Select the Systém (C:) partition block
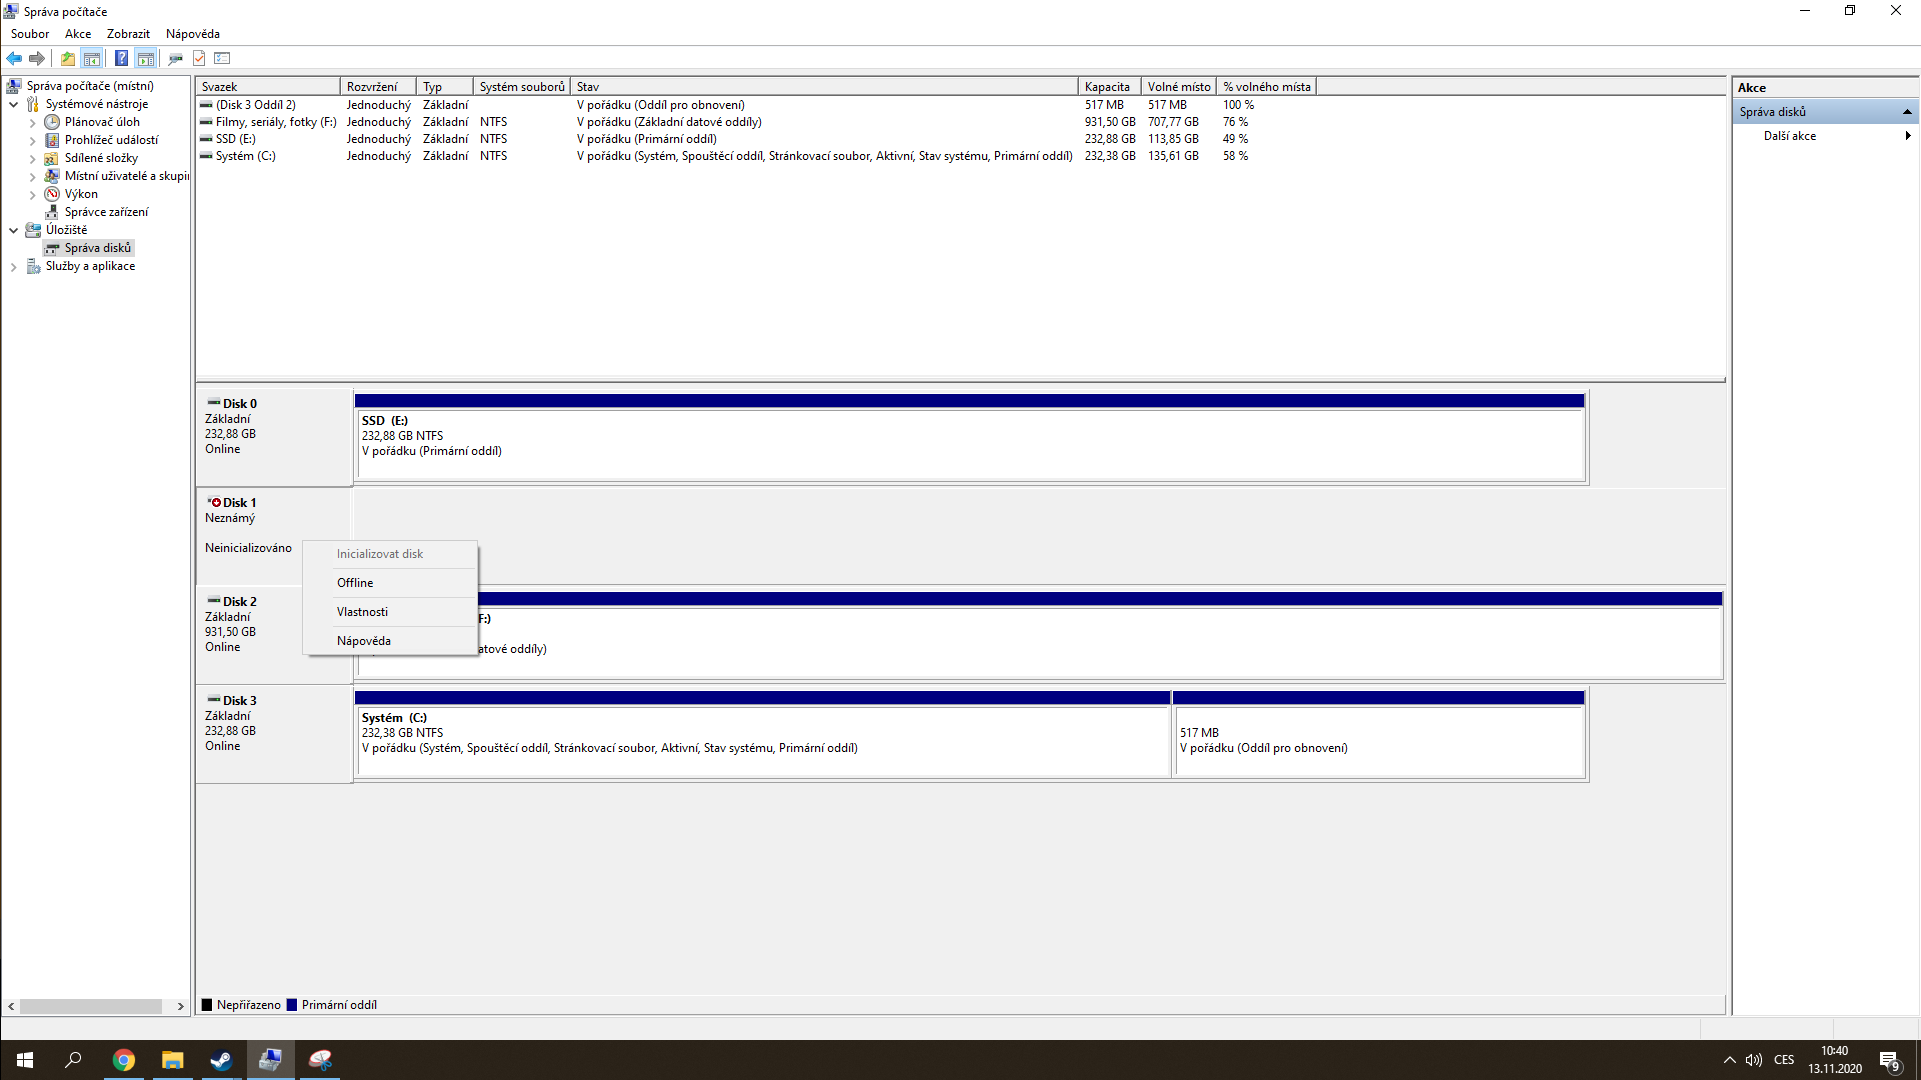 tap(762, 742)
